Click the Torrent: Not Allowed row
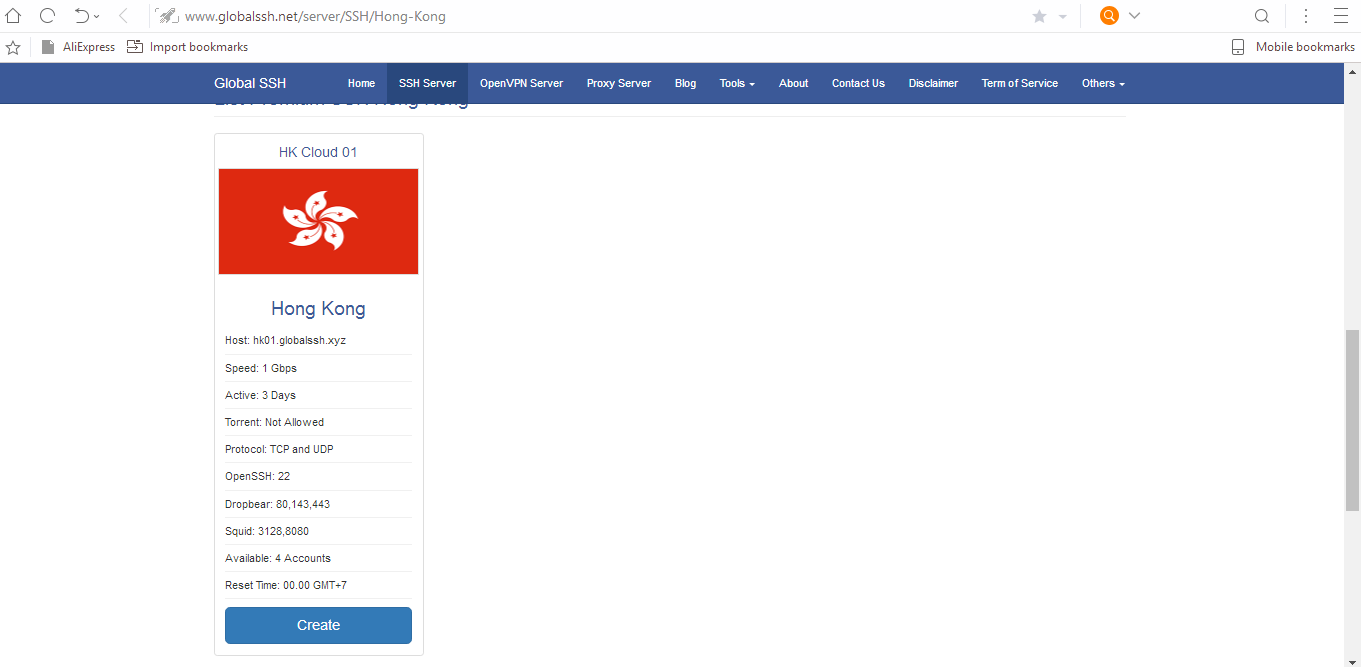This screenshot has height=667, width=1361. 318,422
